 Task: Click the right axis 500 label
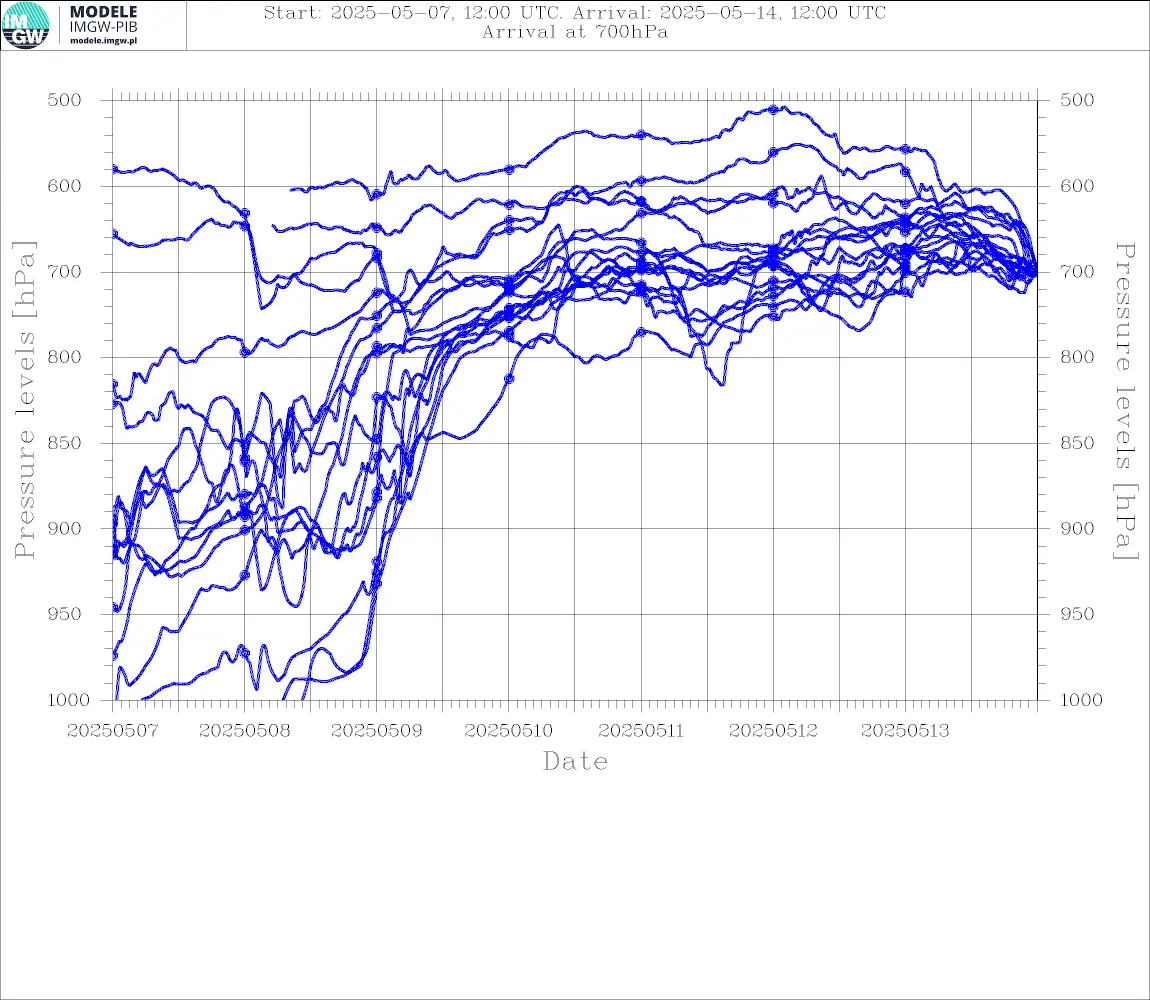pyautogui.click(x=1077, y=100)
